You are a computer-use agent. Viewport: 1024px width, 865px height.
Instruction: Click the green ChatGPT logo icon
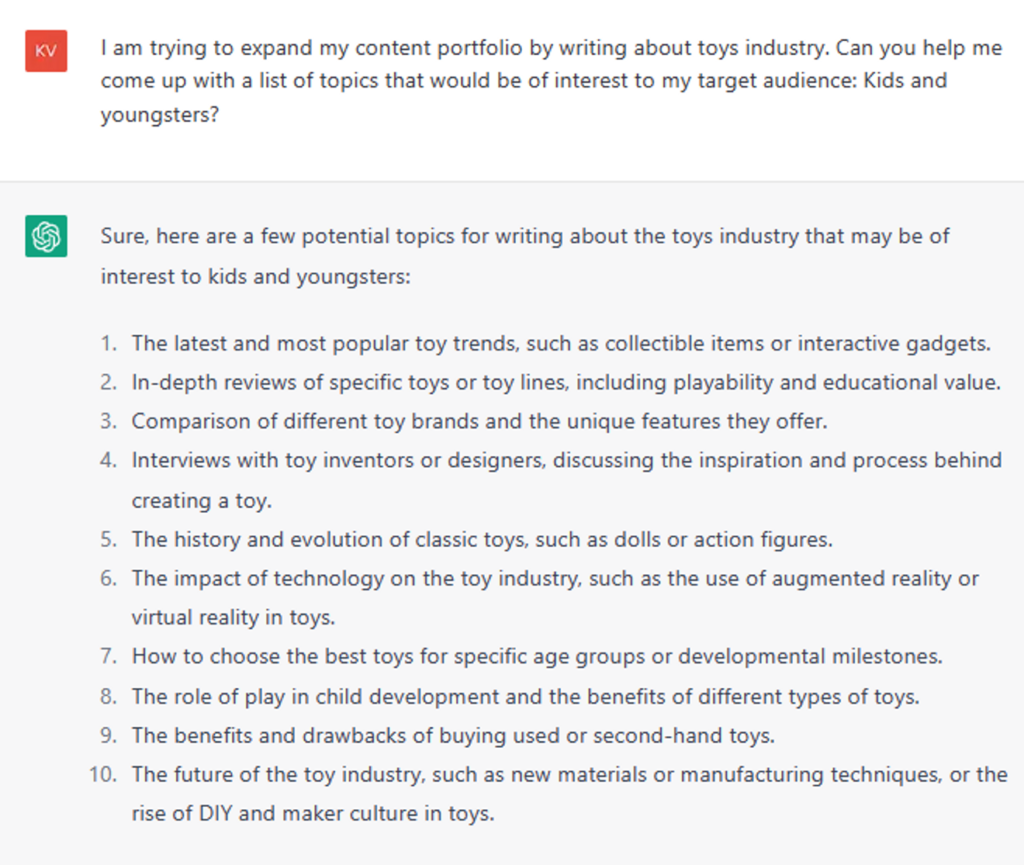[46, 236]
